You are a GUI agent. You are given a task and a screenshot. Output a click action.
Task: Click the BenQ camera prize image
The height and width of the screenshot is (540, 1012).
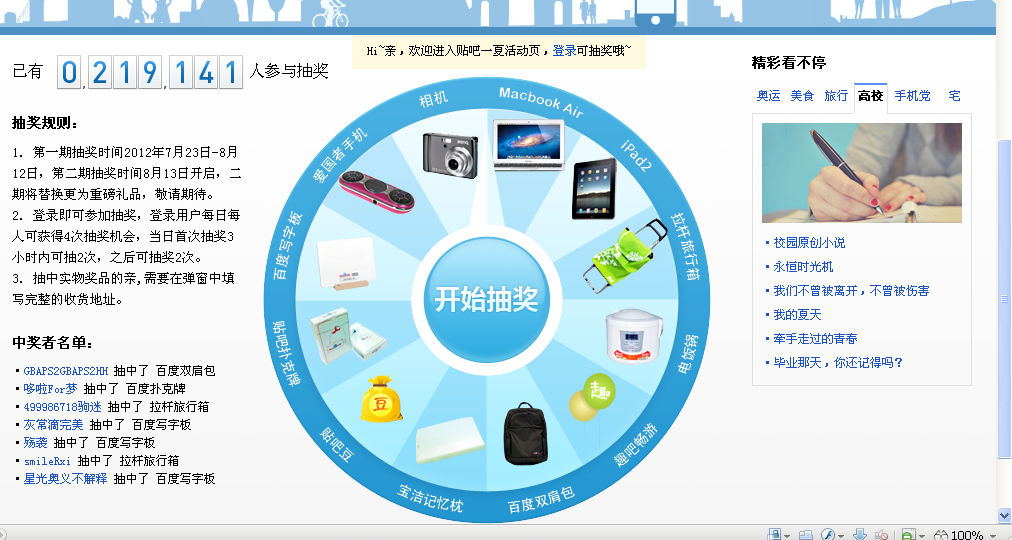[x=450, y=155]
